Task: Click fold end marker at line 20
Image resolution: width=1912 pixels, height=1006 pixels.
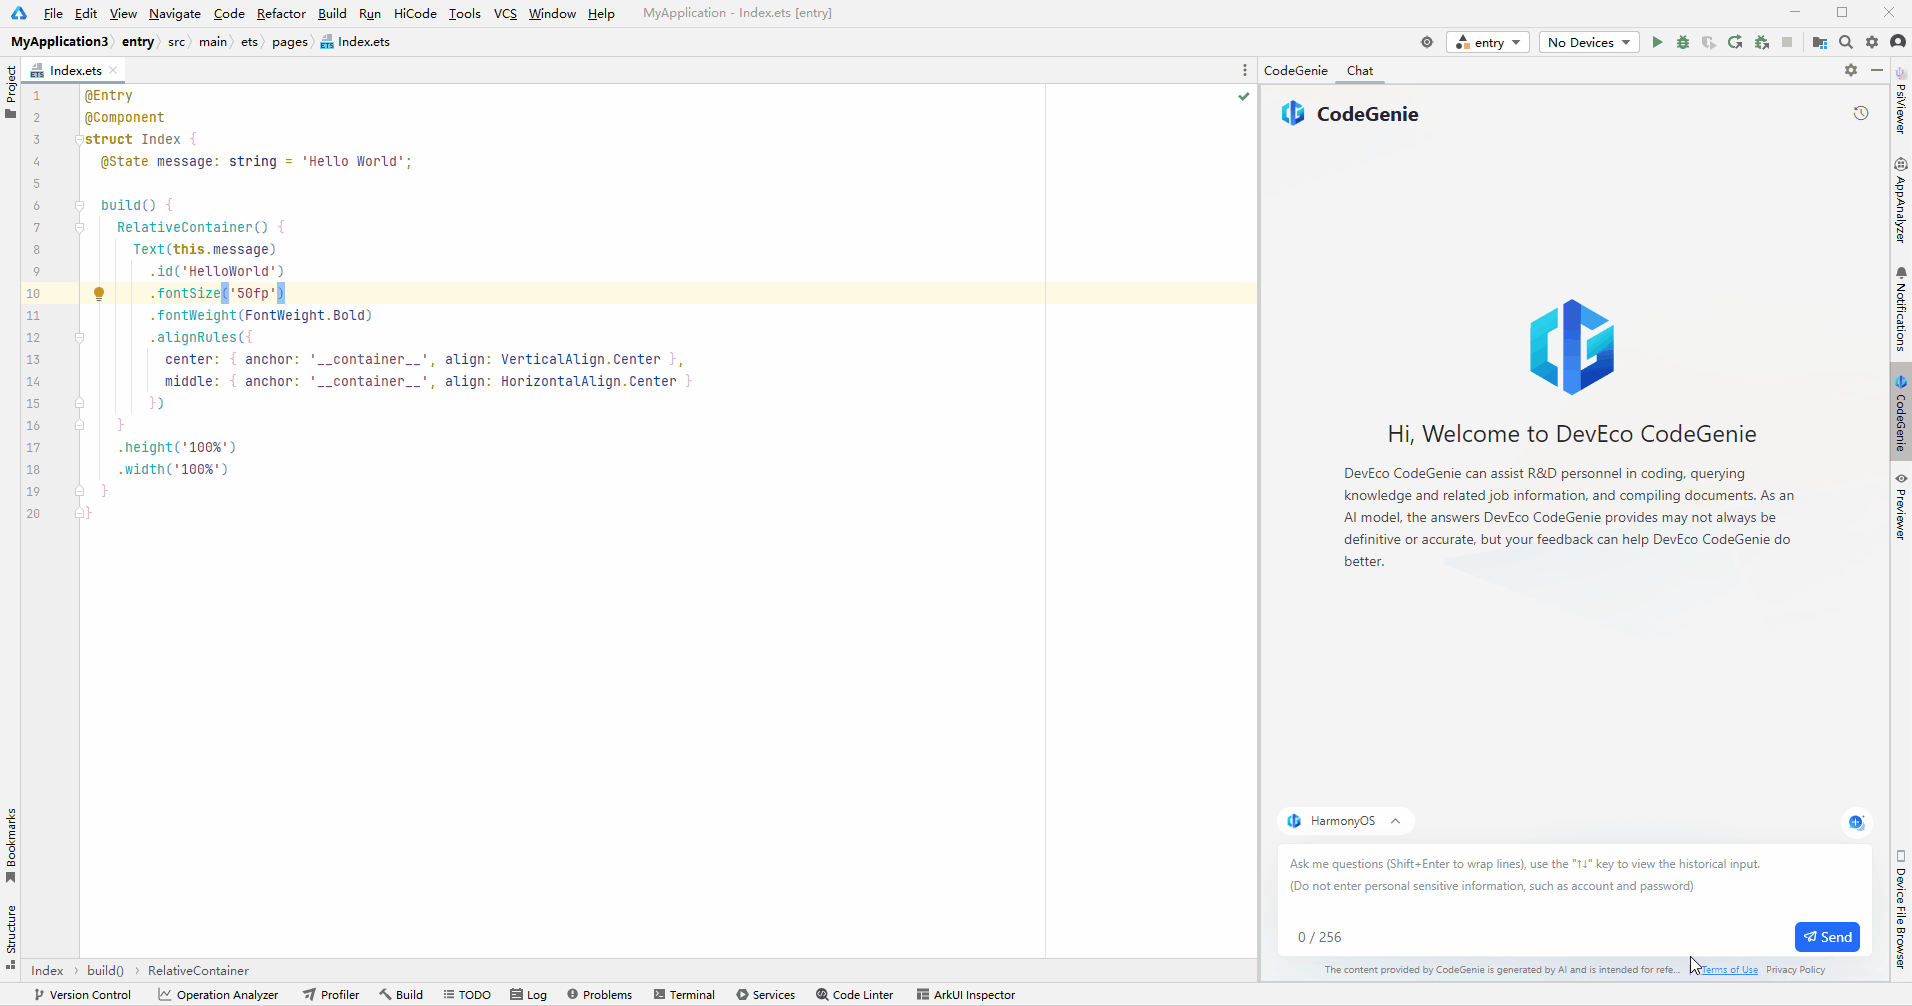Action: (x=79, y=514)
